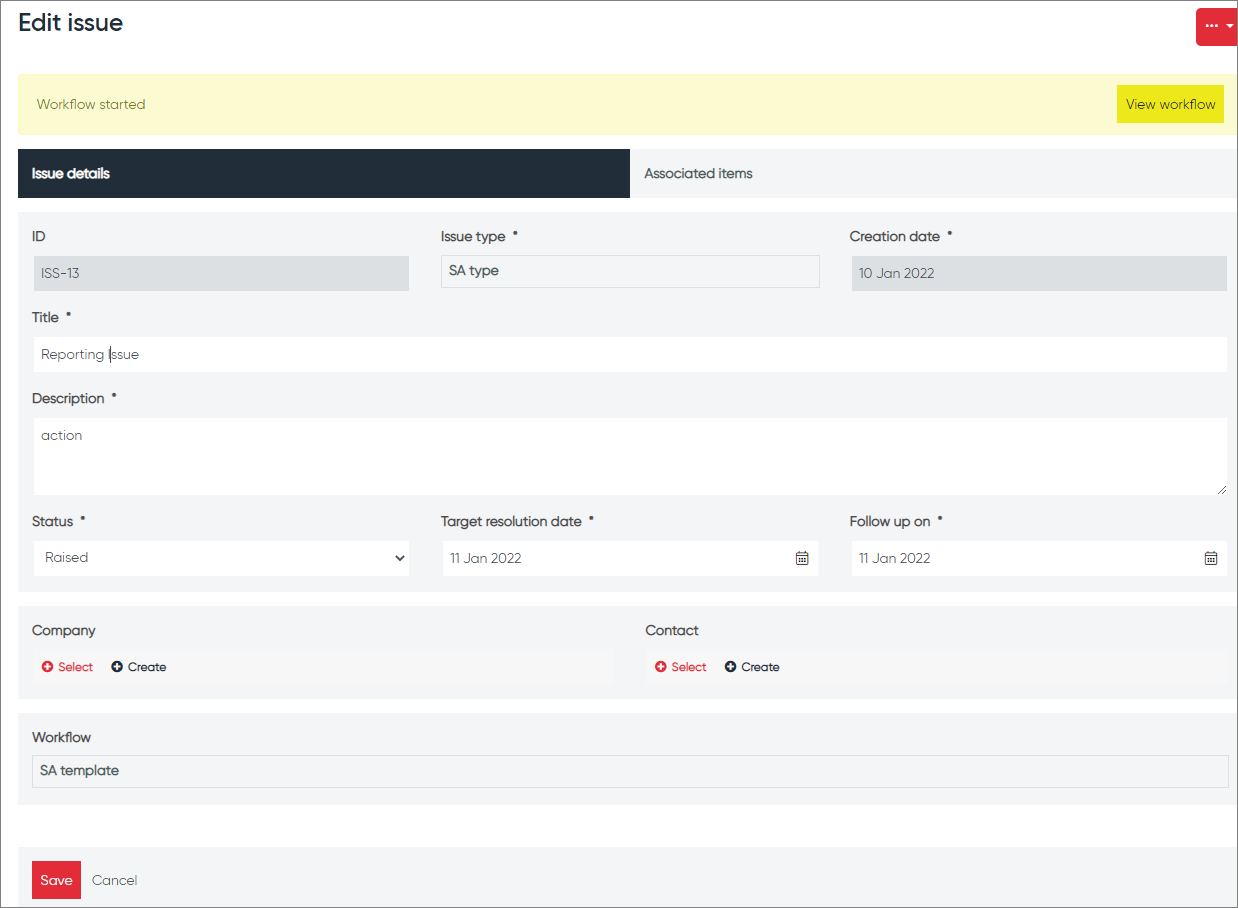The height and width of the screenshot is (908, 1238).
Task: Click the ID field showing ISS-13
Action: [221, 273]
